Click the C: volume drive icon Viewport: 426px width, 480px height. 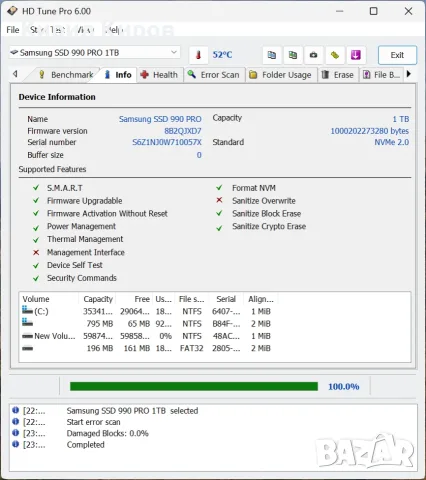coord(27,311)
